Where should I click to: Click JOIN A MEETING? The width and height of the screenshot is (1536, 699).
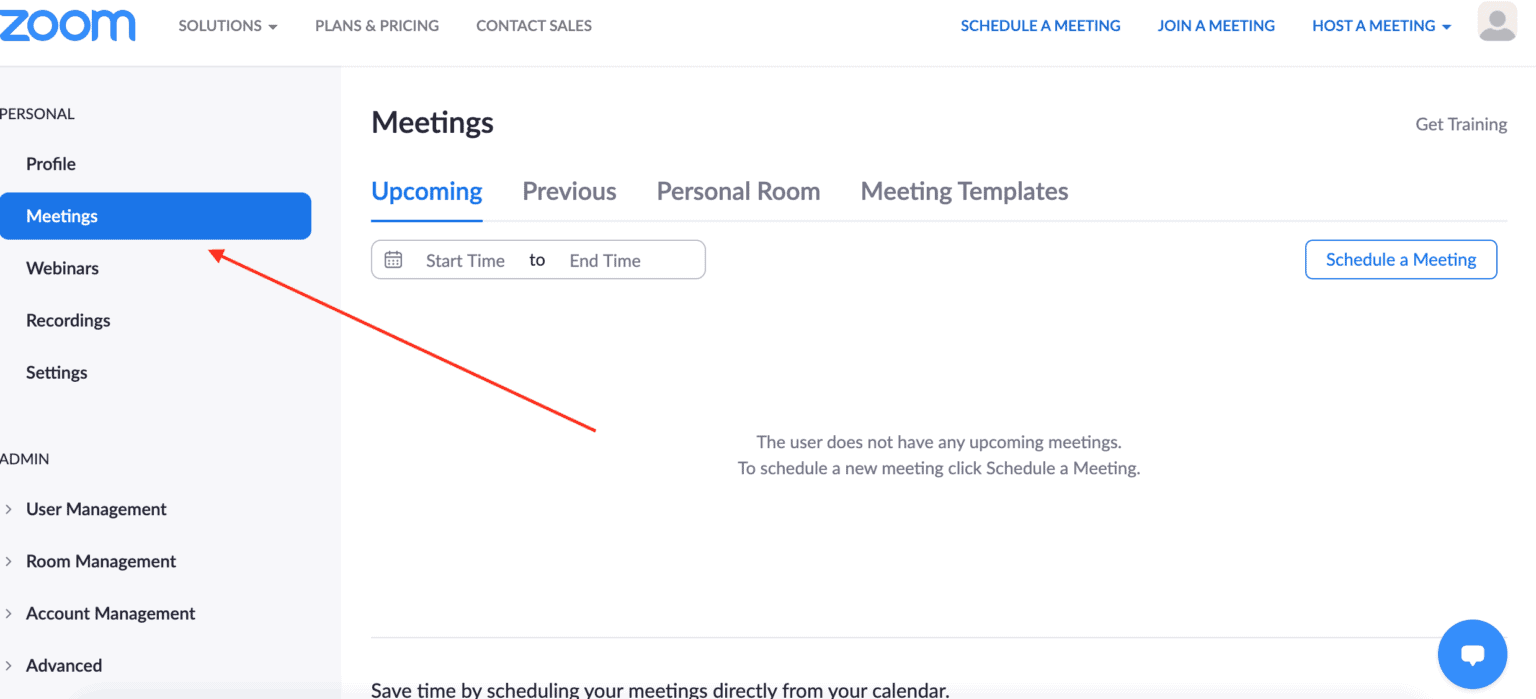pyautogui.click(x=1216, y=25)
